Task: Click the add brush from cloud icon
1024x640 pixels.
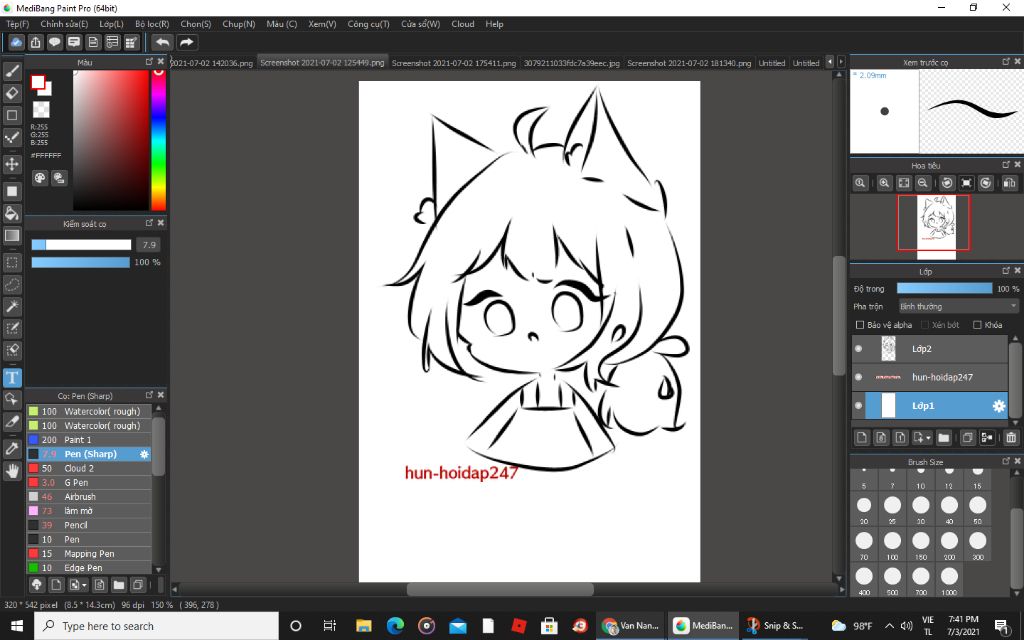Action: 37,584
